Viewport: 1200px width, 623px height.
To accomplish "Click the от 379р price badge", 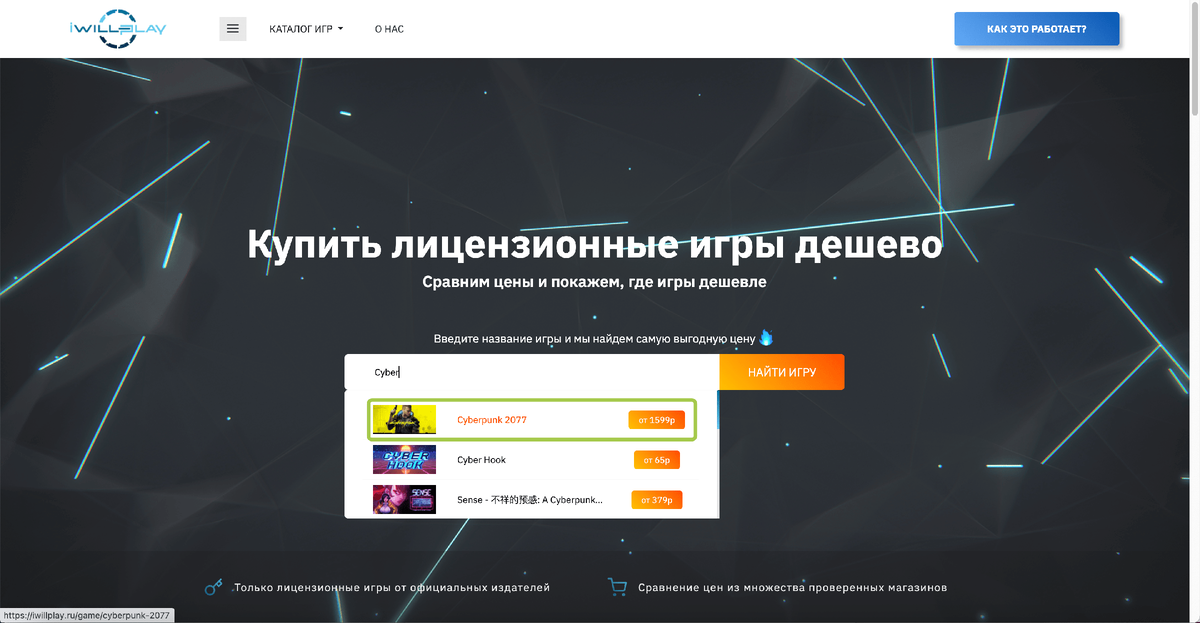I will point(657,499).
